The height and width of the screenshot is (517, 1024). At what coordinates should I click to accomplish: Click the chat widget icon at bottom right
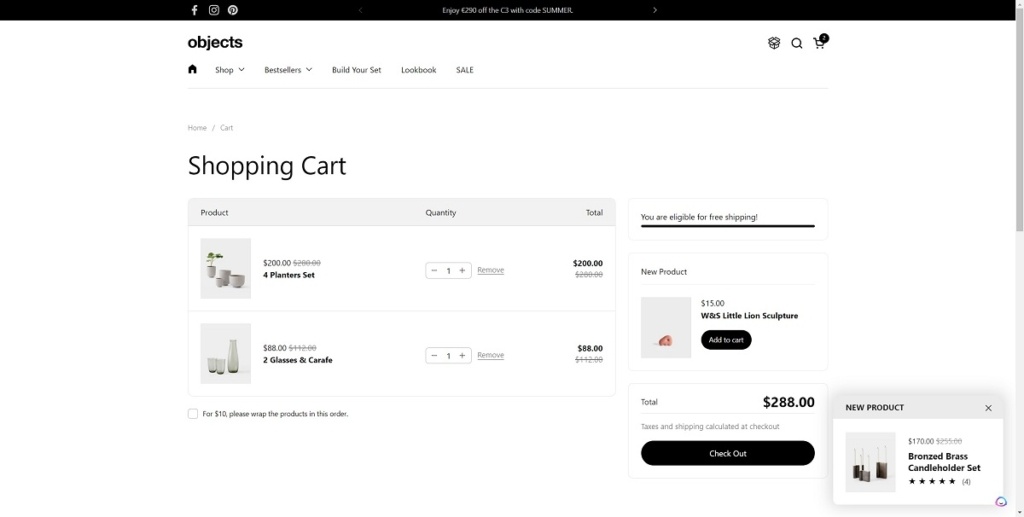tap(1001, 502)
